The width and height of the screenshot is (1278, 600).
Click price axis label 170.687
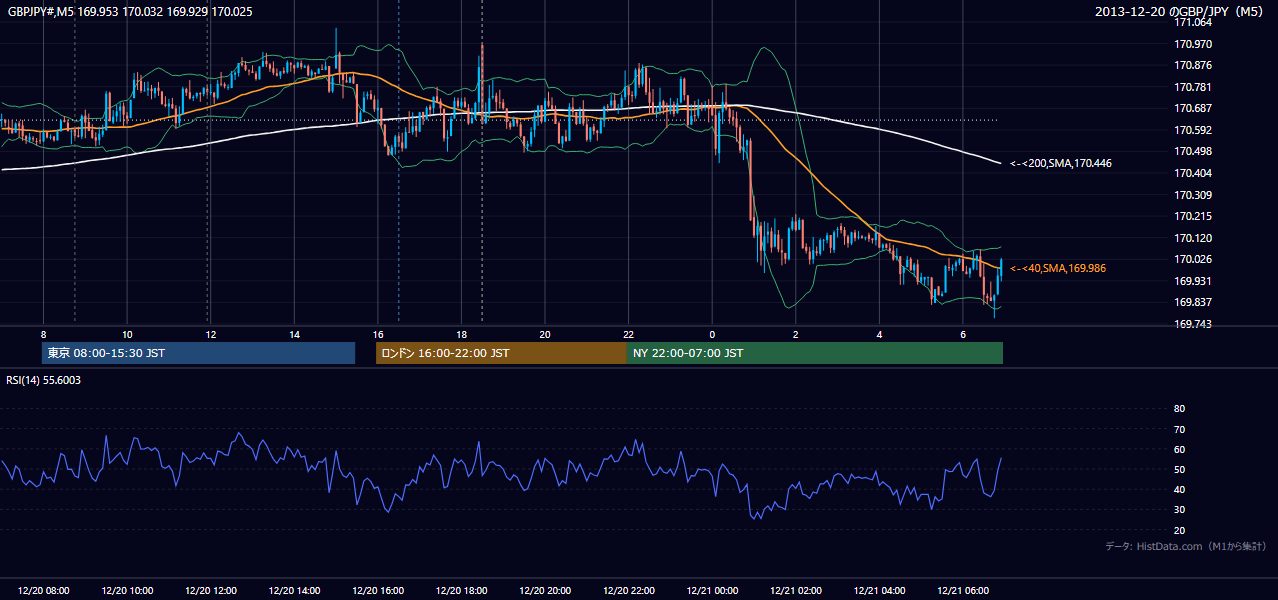pos(1192,108)
